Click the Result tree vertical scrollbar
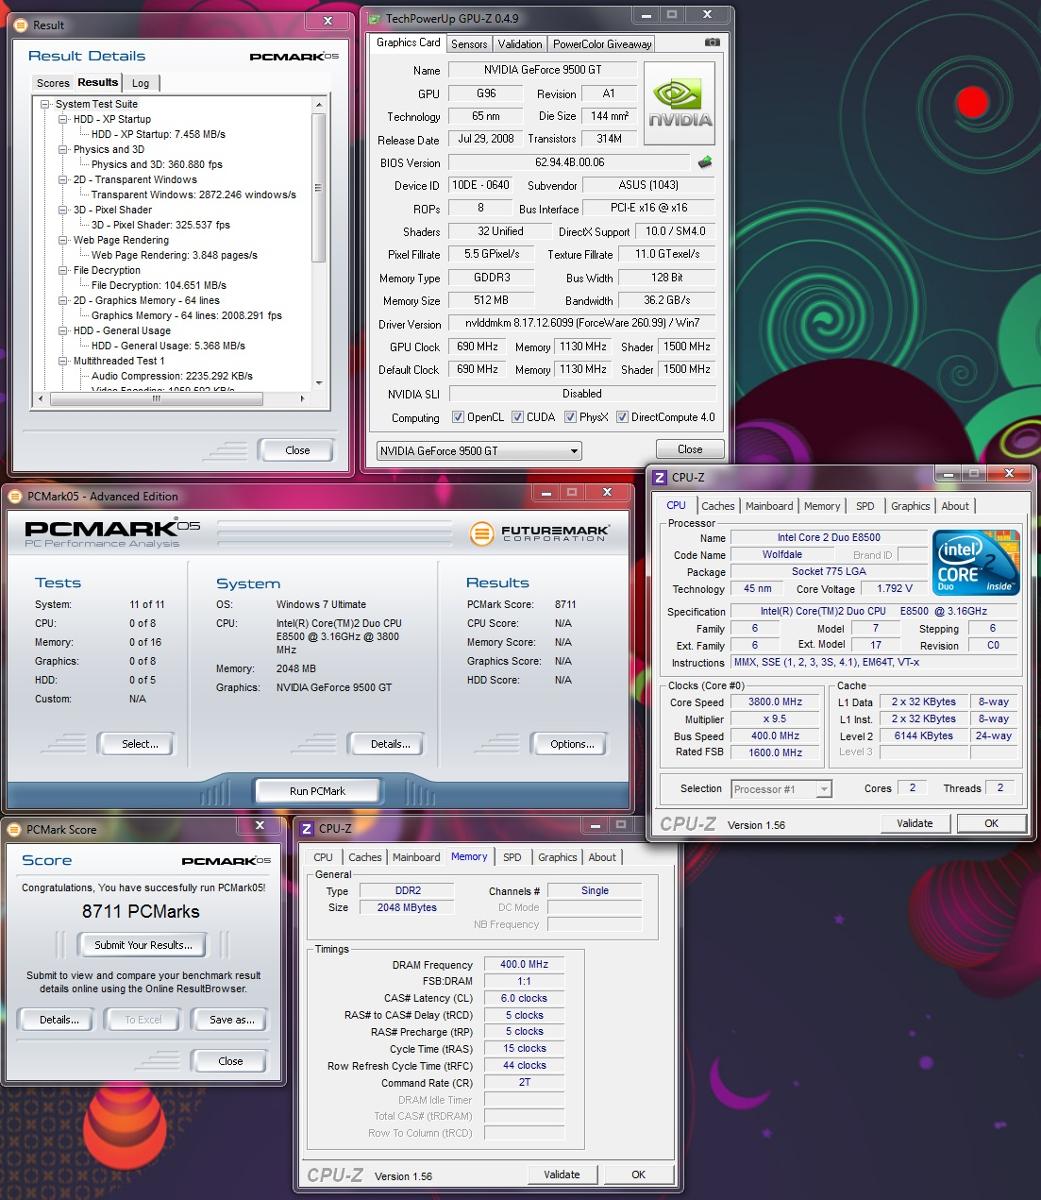This screenshot has width=1041, height=1200. click(319, 245)
